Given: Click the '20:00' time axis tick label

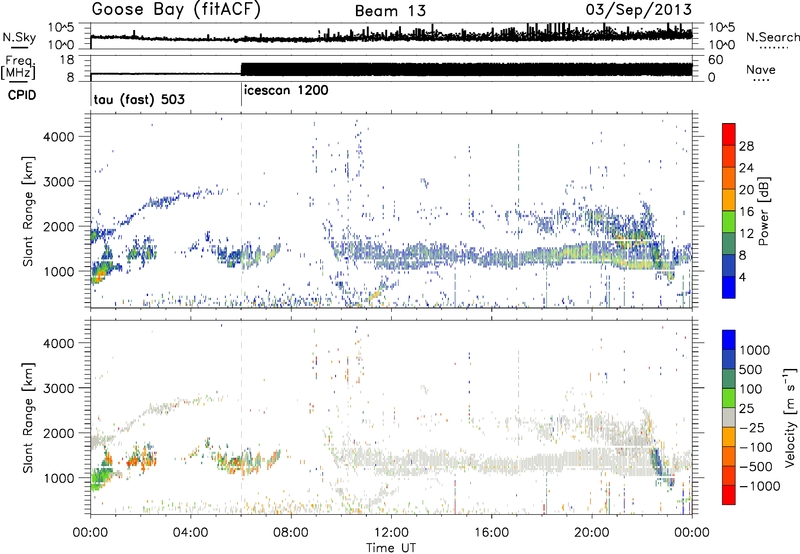Looking at the screenshot, I should pos(591,533).
